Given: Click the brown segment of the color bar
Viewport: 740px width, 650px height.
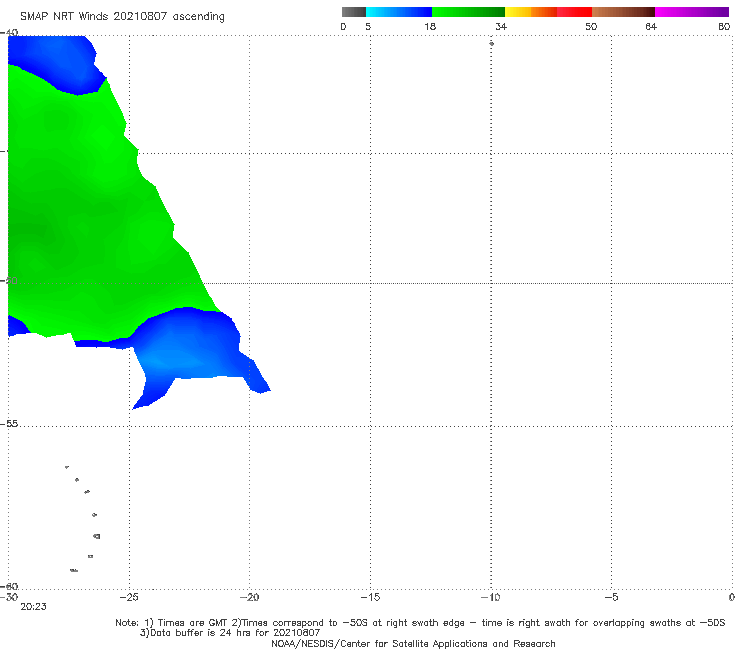Looking at the screenshot, I should [623, 12].
